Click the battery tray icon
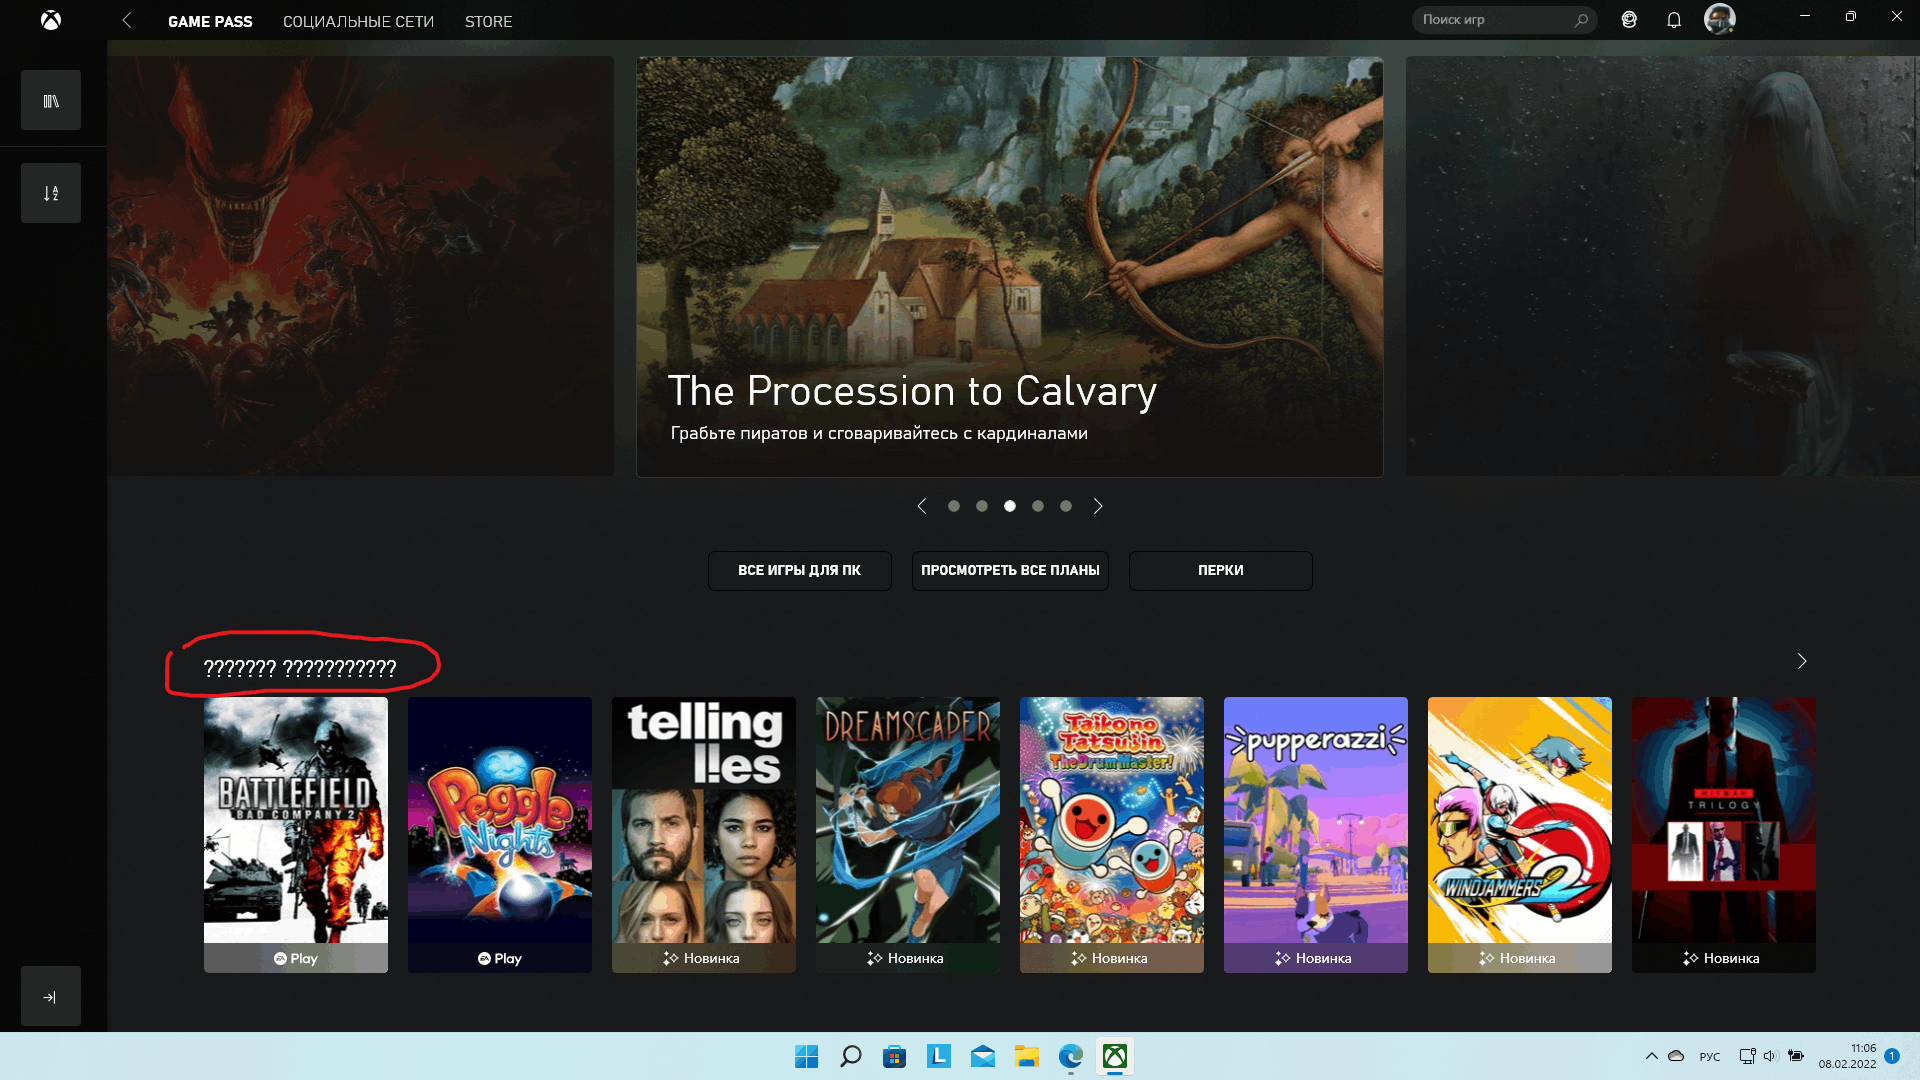This screenshot has height=1080, width=1920. [x=1796, y=1056]
